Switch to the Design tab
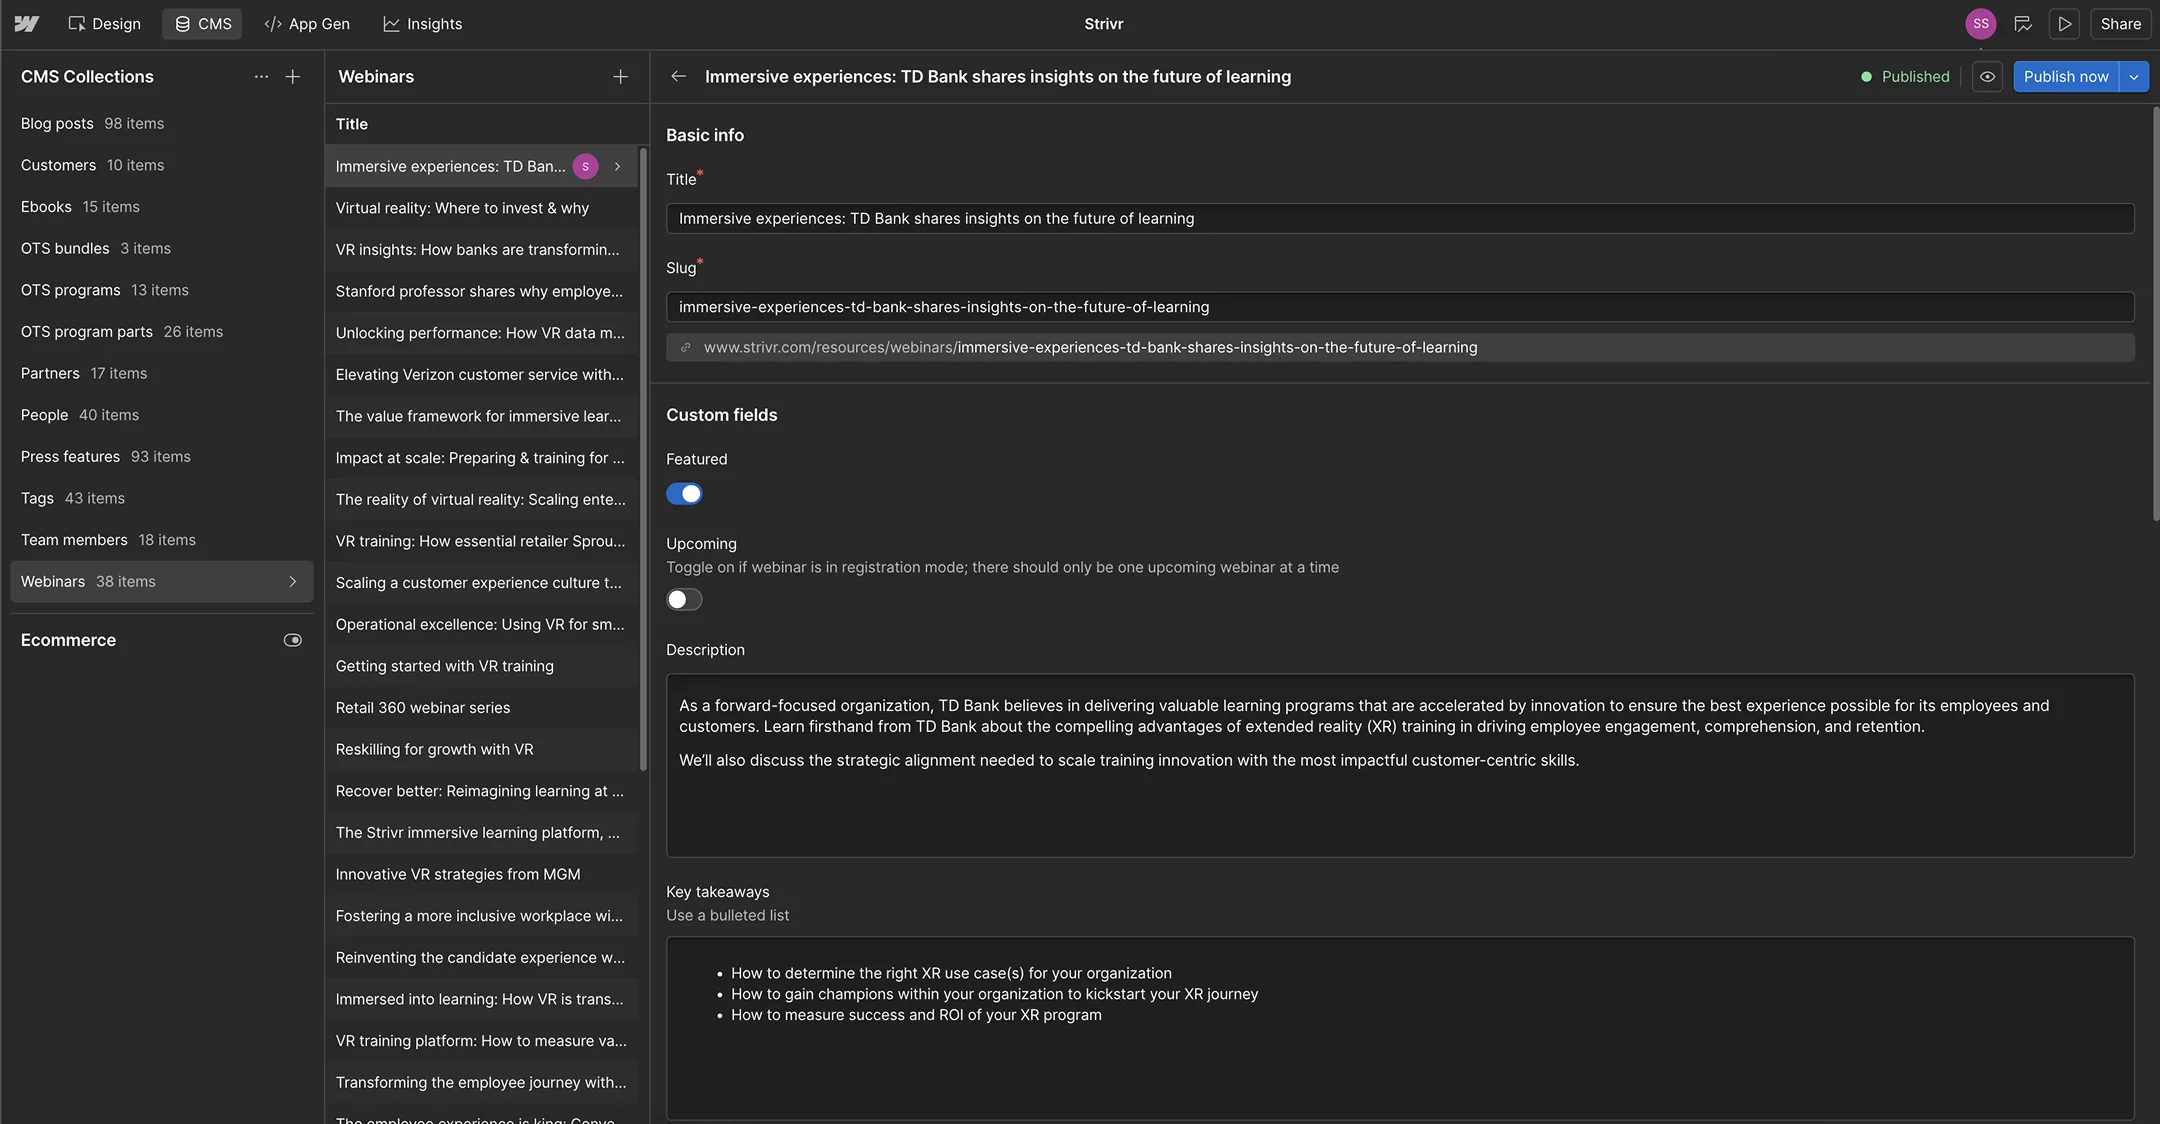The height and width of the screenshot is (1124, 2160). tap(104, 24)
